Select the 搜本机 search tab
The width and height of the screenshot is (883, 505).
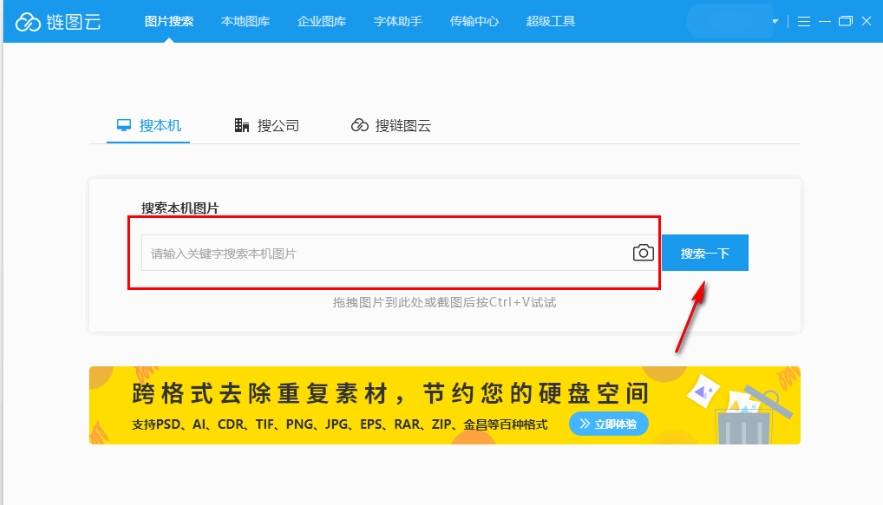(149, 126)
